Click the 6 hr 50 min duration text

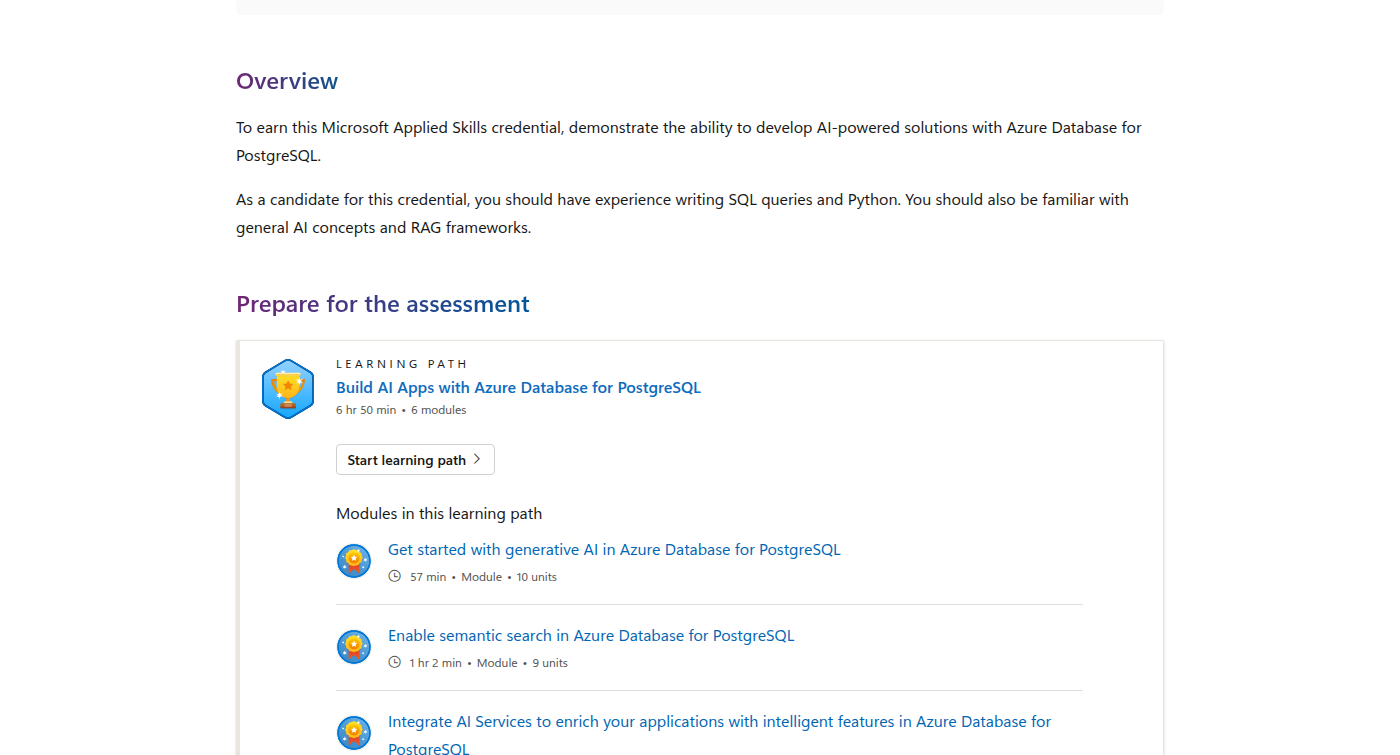pyautogui.click(x=366, y=410)
